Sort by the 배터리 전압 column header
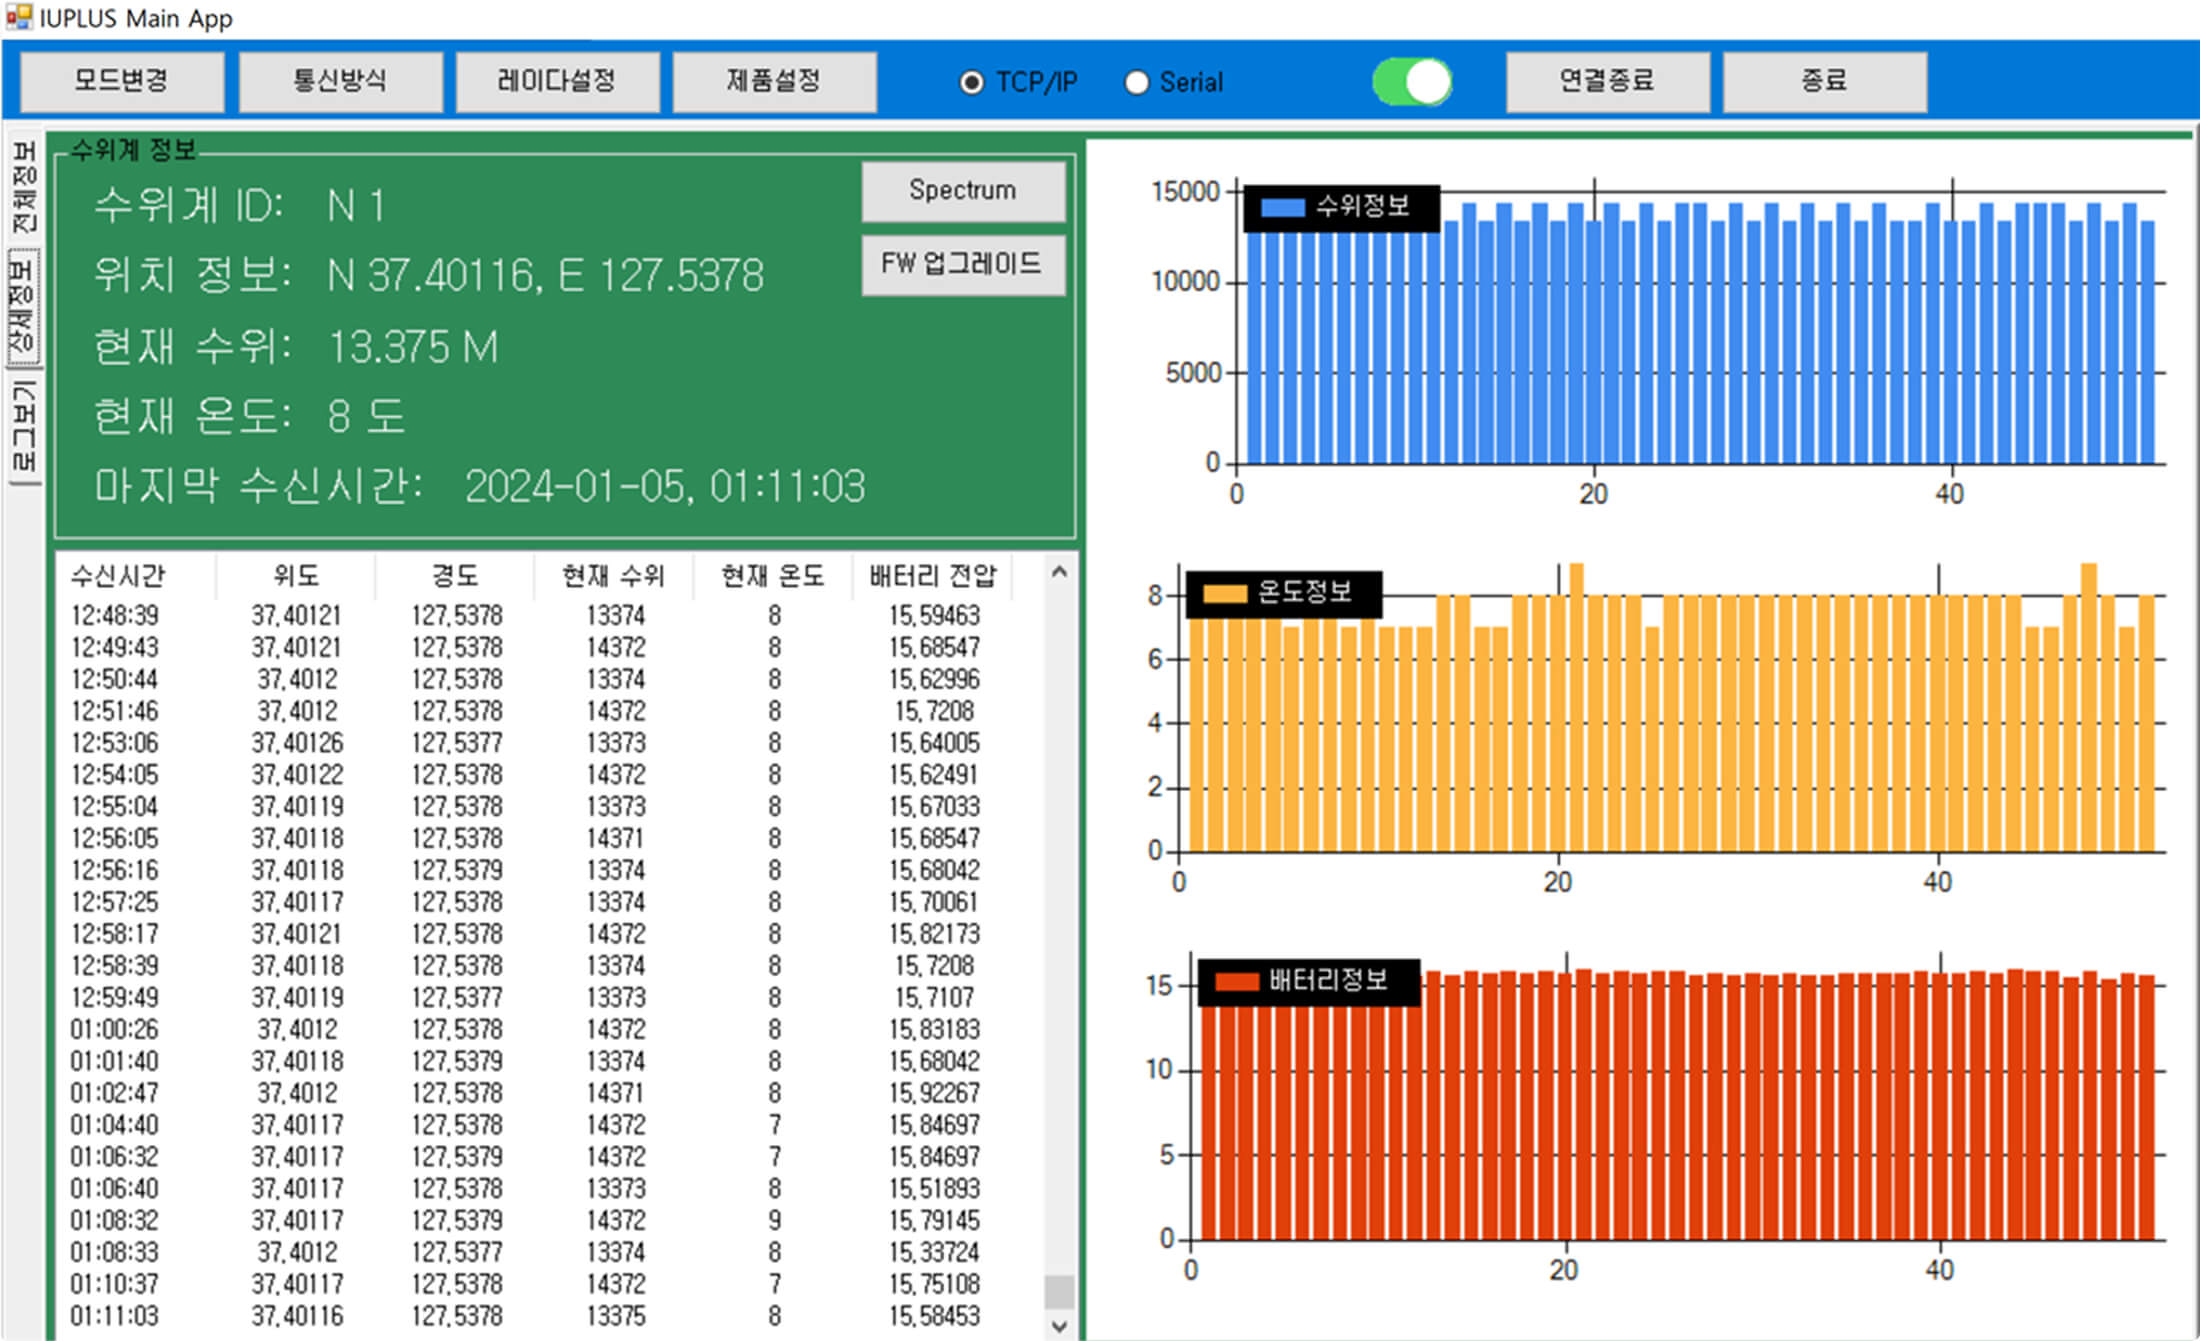The image size is (2200, 1341). click(932, 576)
